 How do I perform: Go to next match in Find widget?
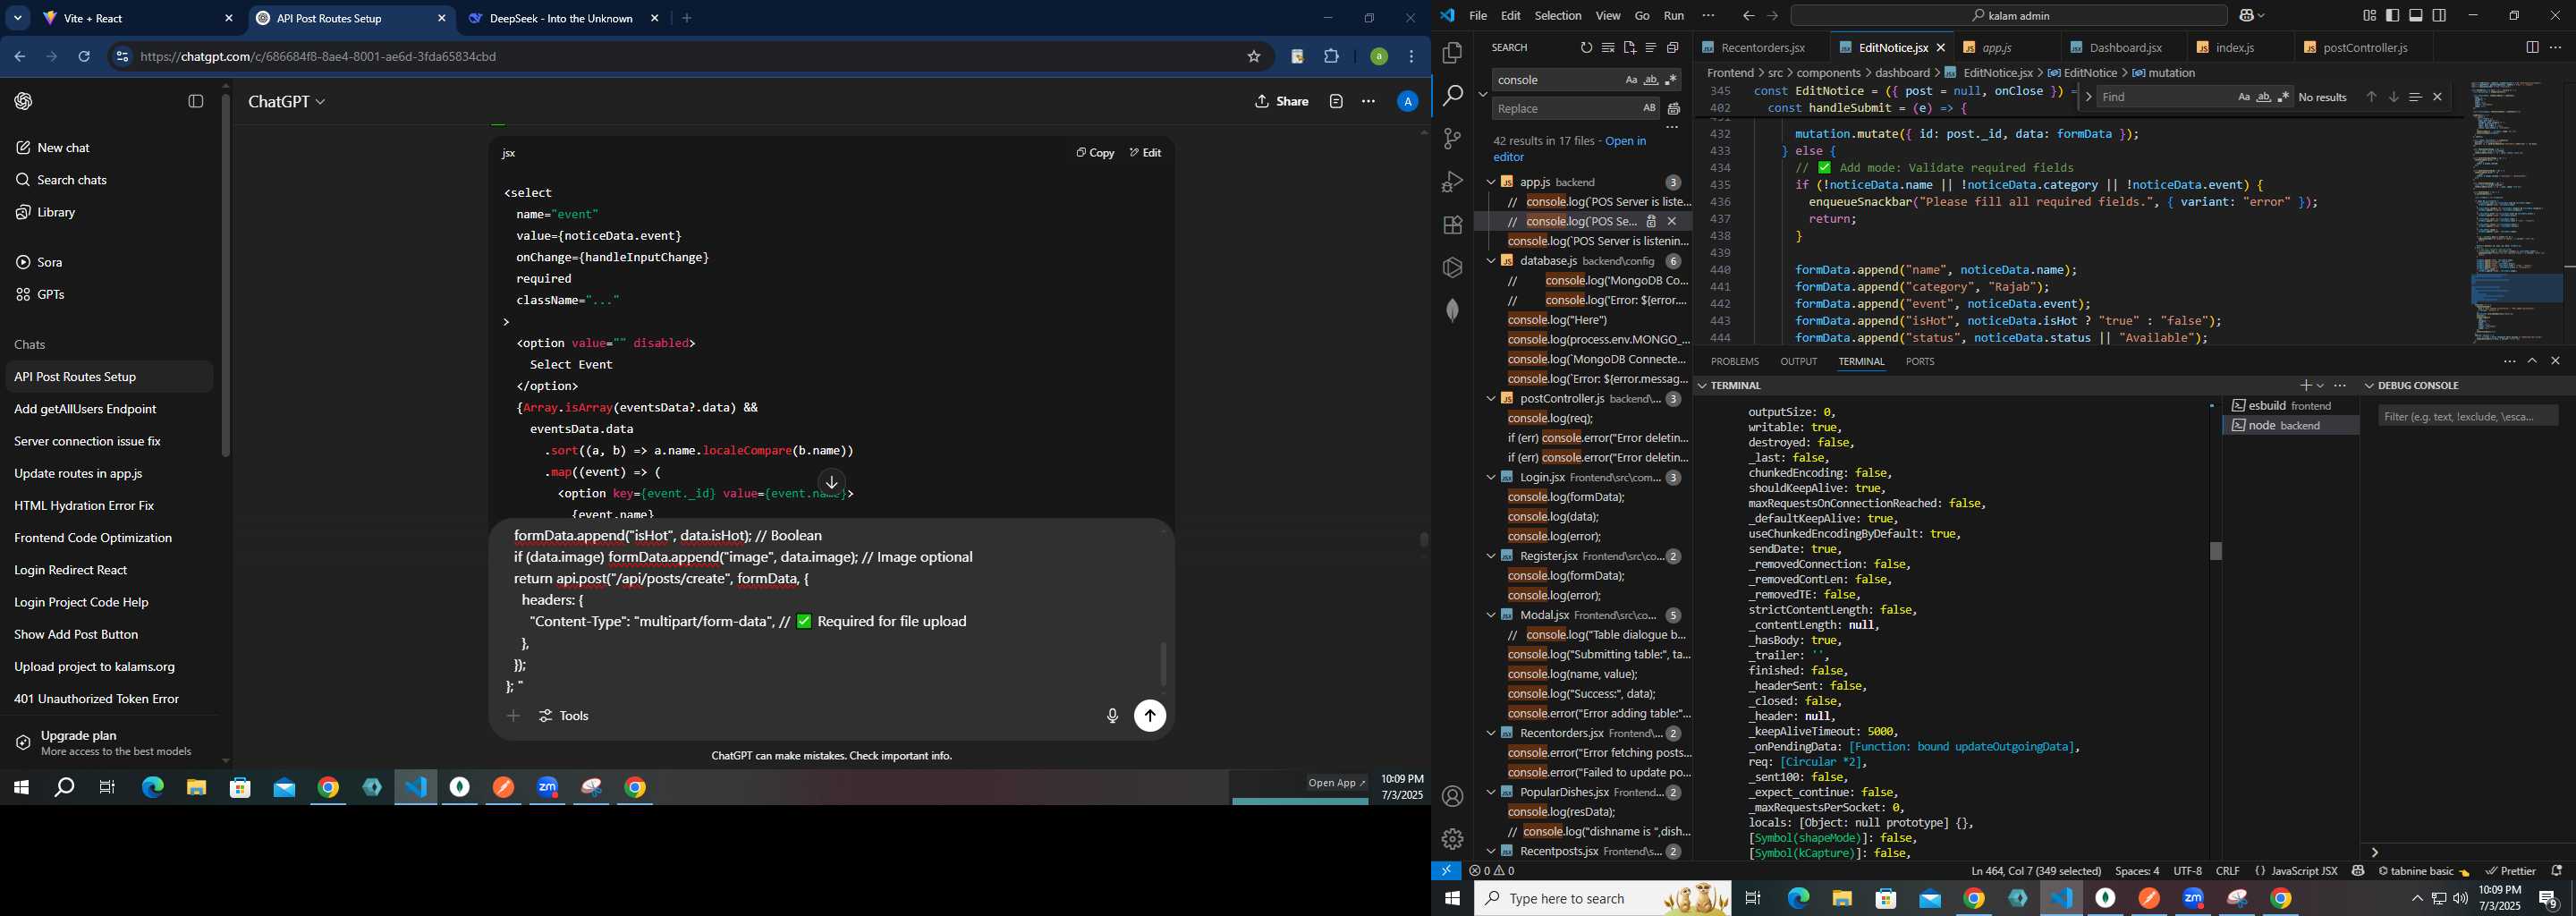pyautogui.click(x=2393, y=97)
